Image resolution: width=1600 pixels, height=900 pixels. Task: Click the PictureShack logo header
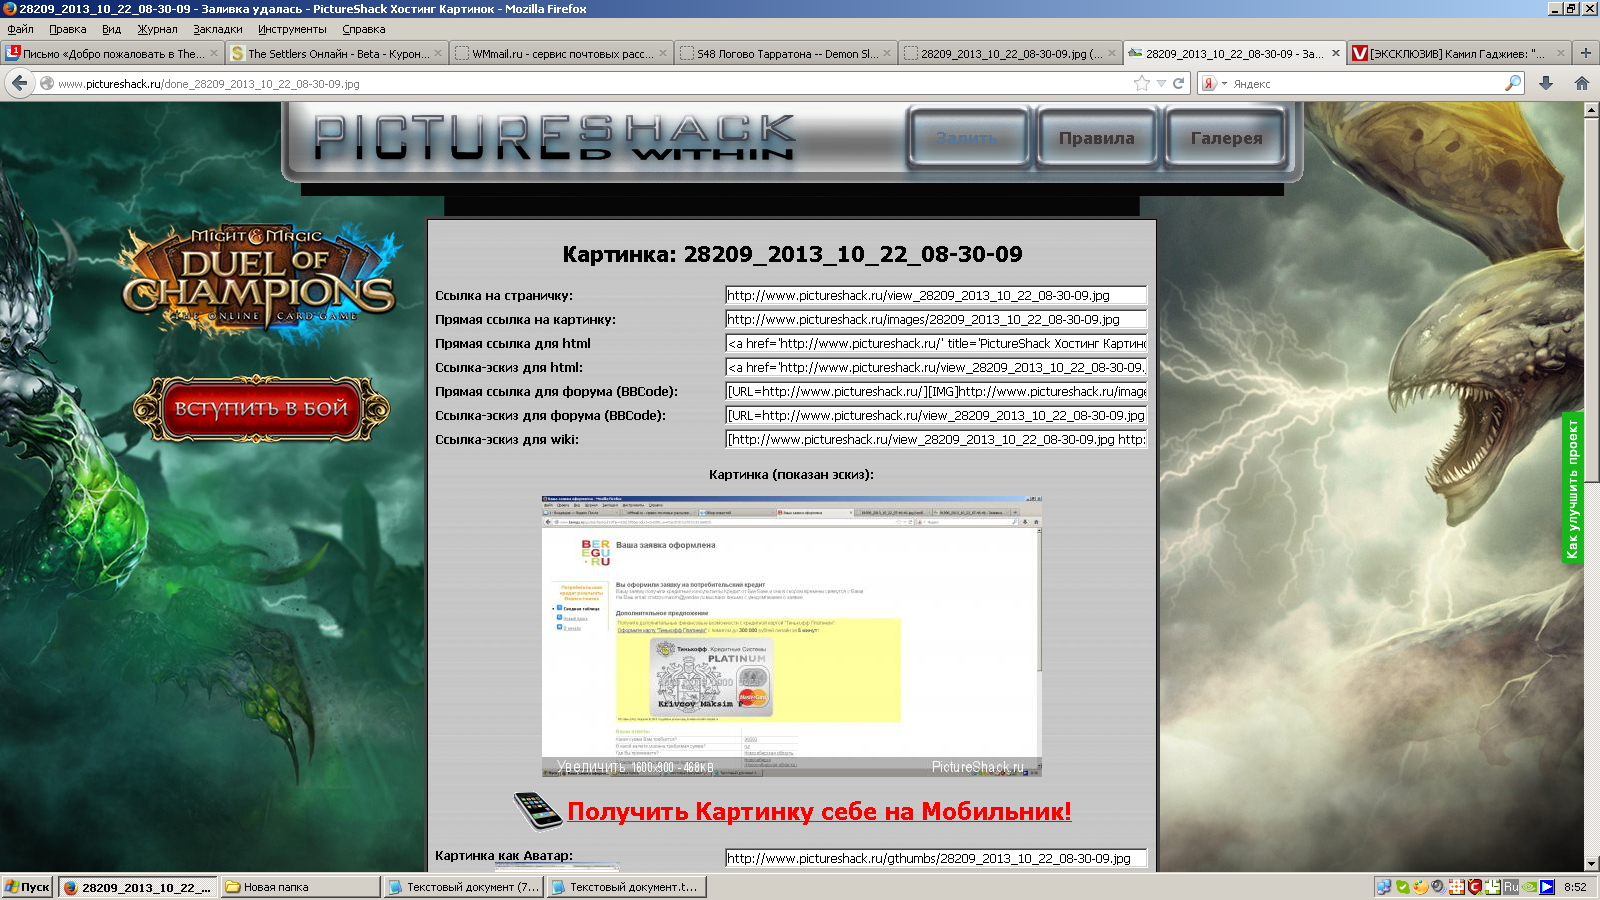[555, 138]
